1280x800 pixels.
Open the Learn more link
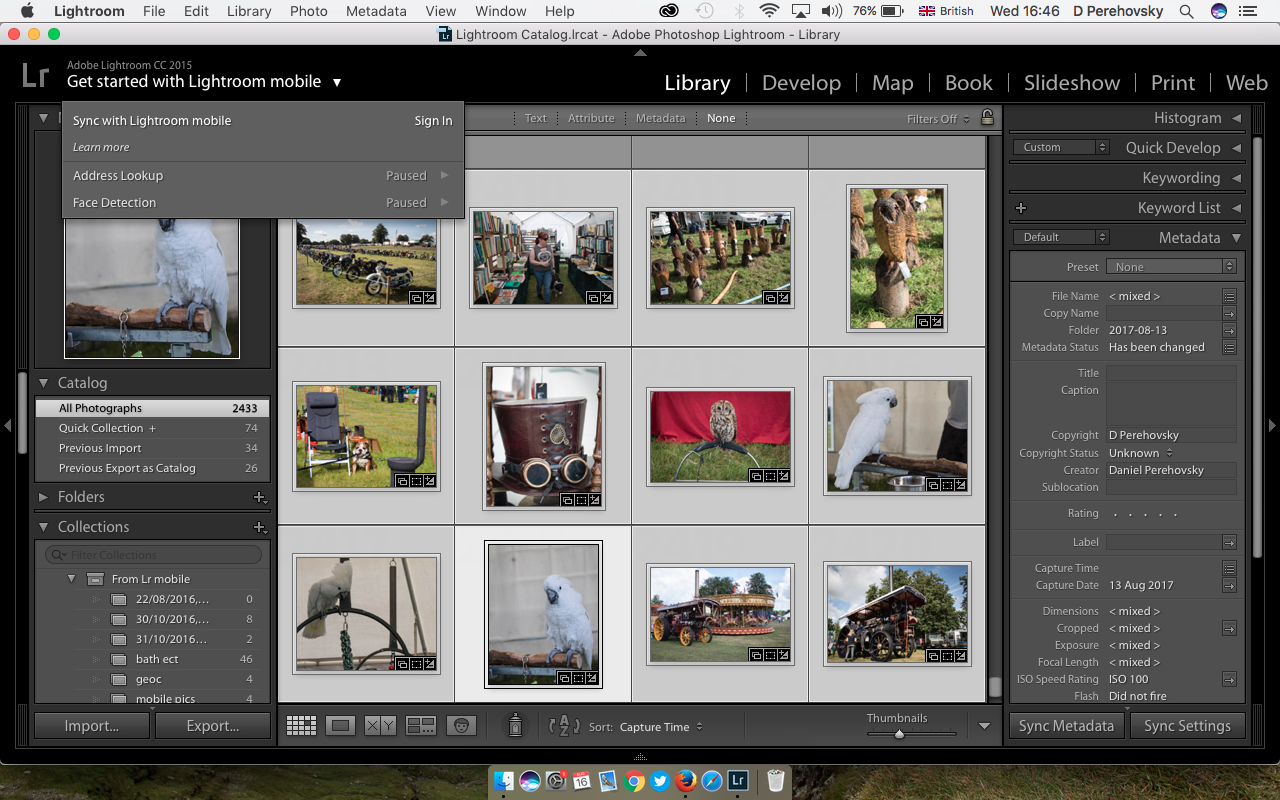click(x=101, y=147)
